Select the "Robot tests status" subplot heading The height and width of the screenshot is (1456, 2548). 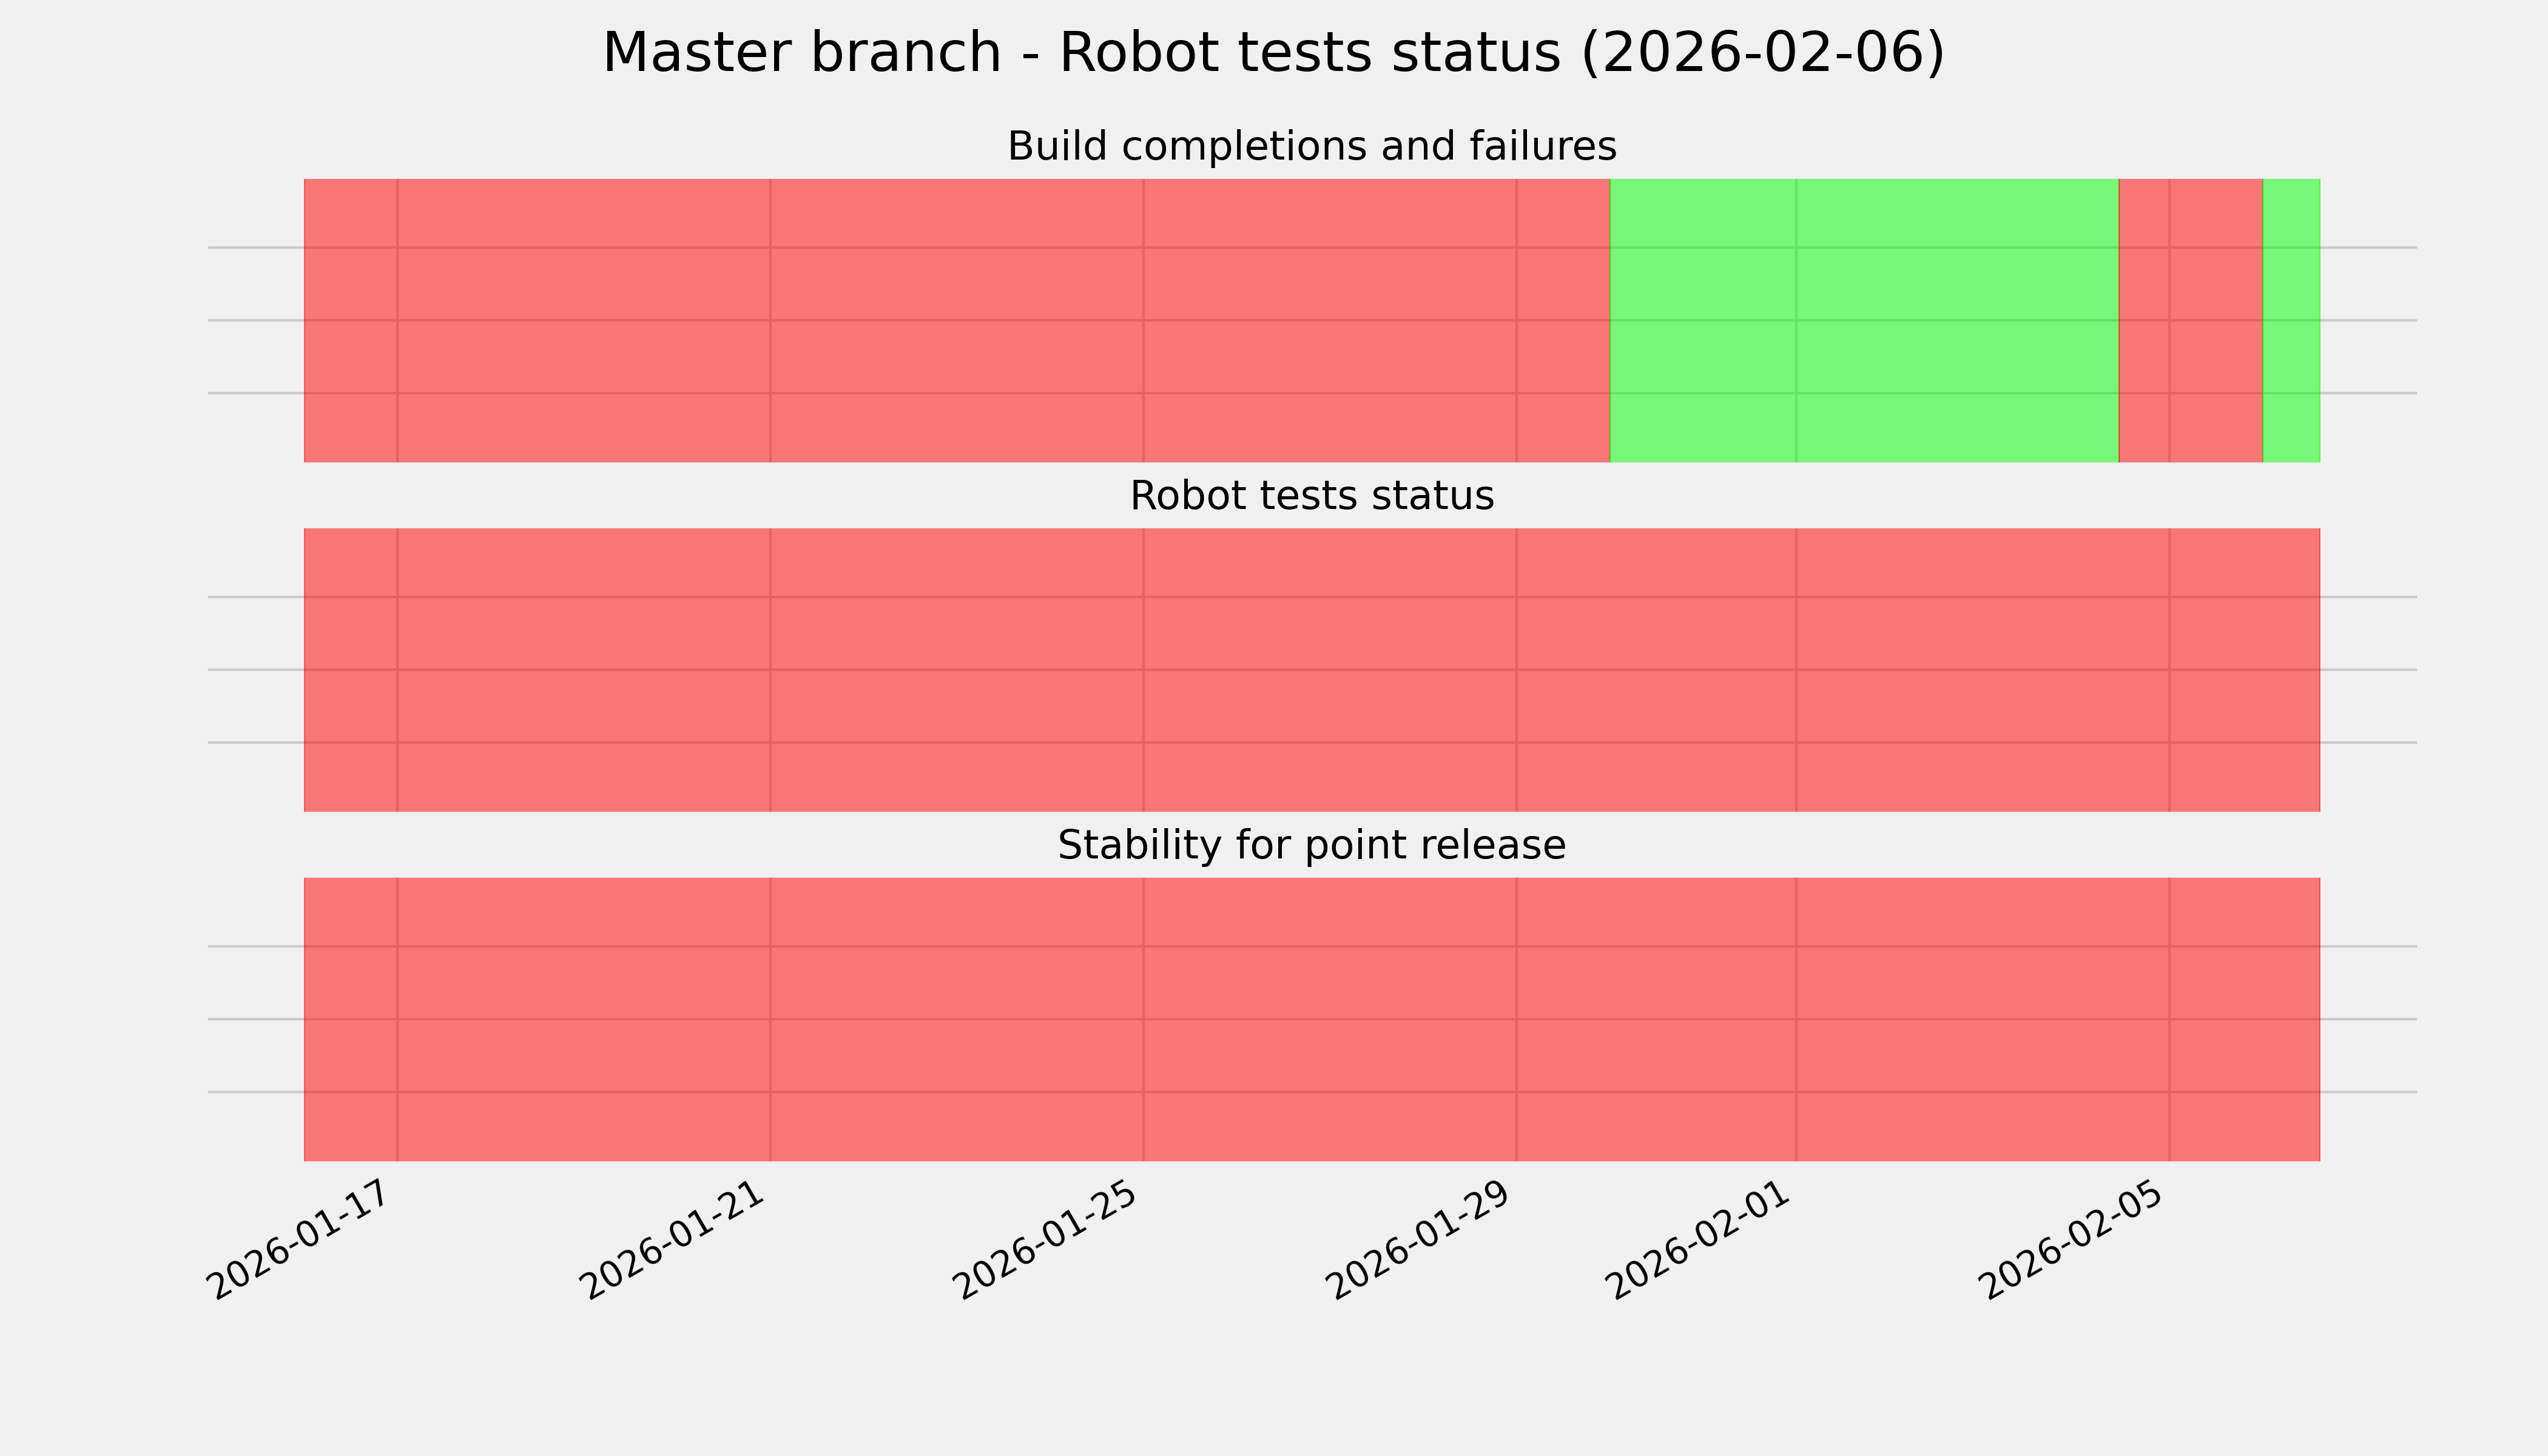click(1311, 496)
